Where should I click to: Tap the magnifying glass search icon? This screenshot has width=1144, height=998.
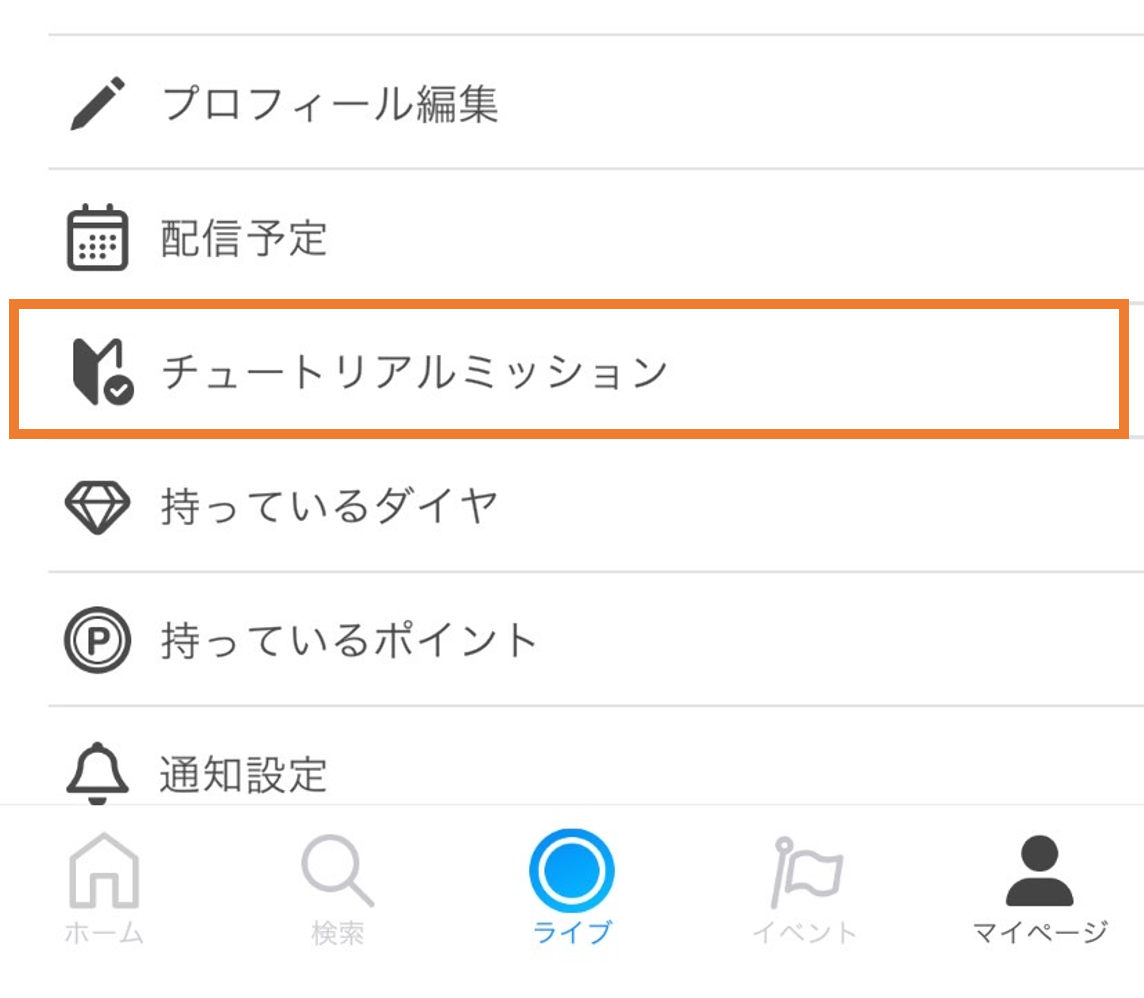(337, 870)
